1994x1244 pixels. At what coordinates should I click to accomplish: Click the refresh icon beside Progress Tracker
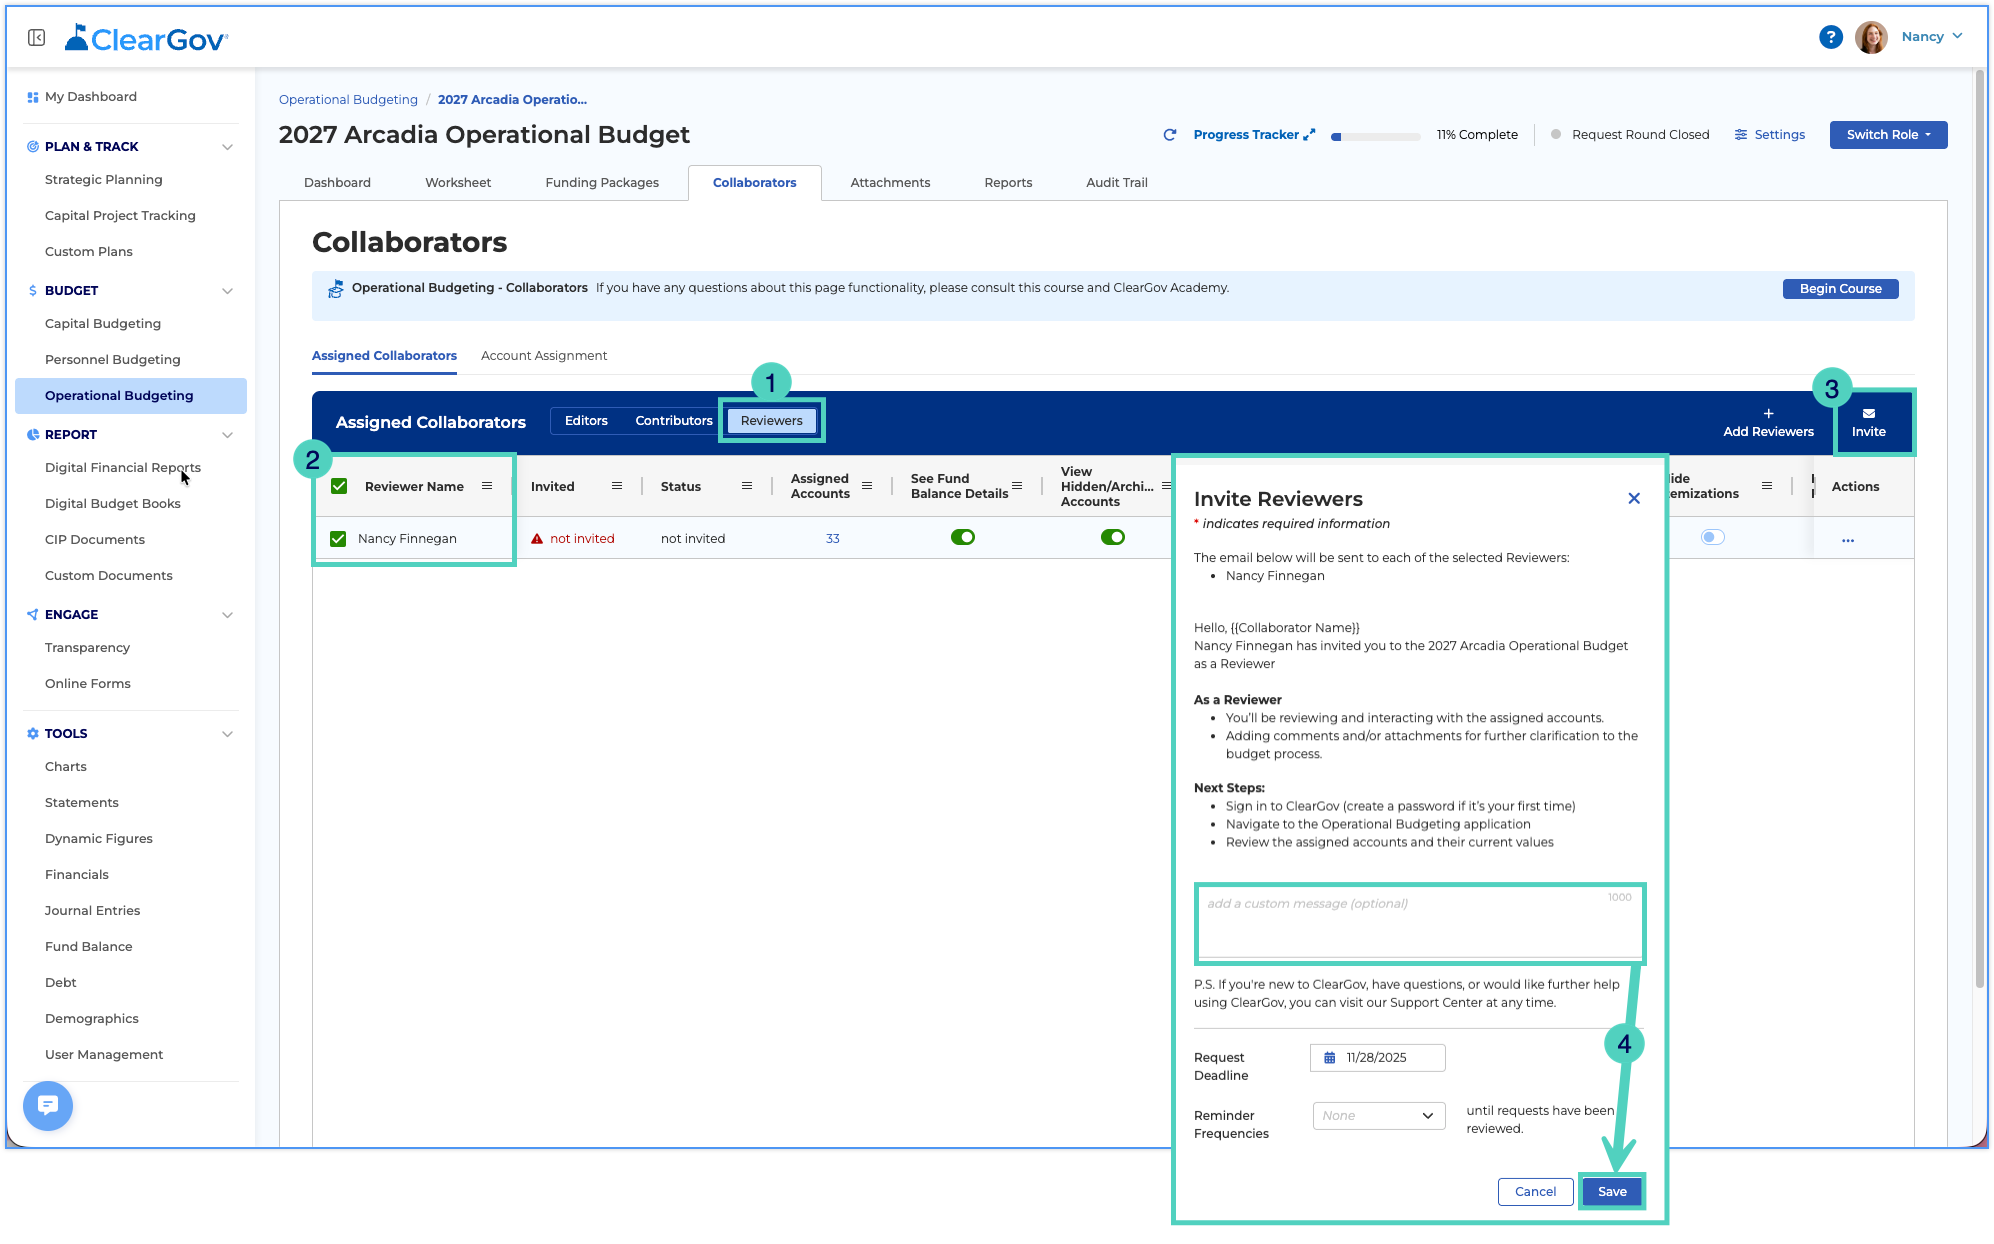point(1169,135)
